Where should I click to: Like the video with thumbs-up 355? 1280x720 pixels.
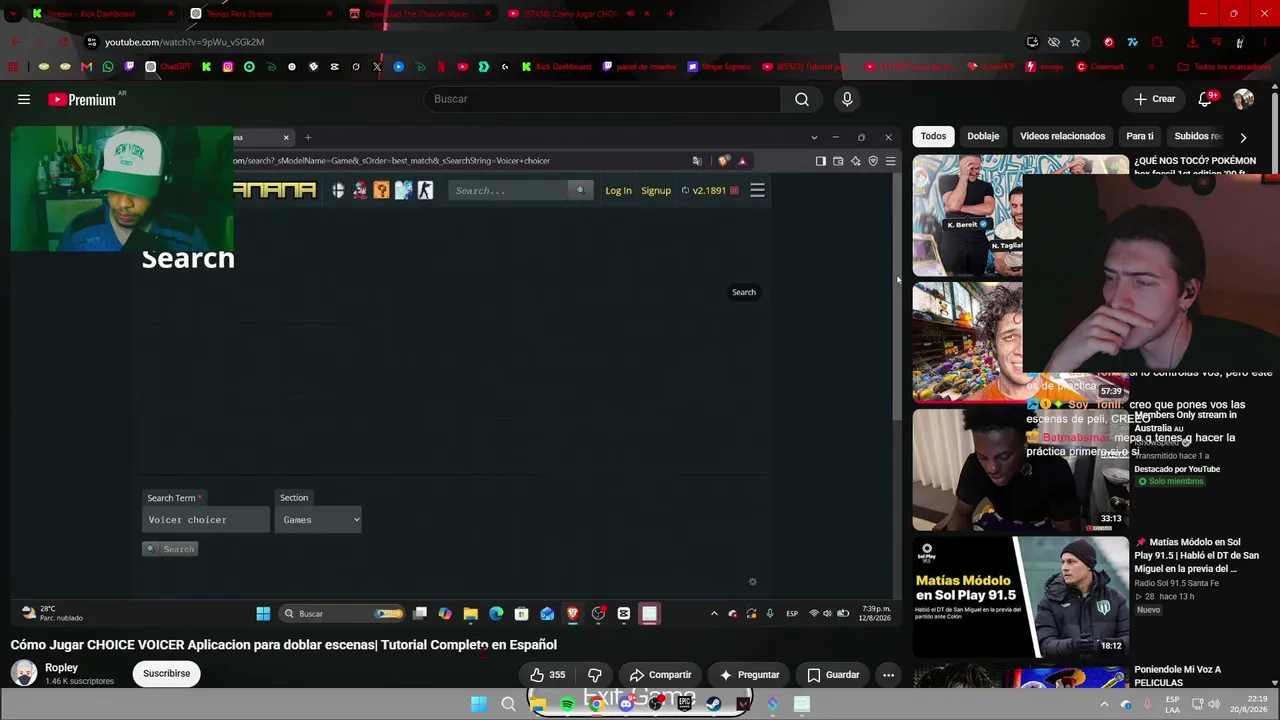[x=547, y=675]
